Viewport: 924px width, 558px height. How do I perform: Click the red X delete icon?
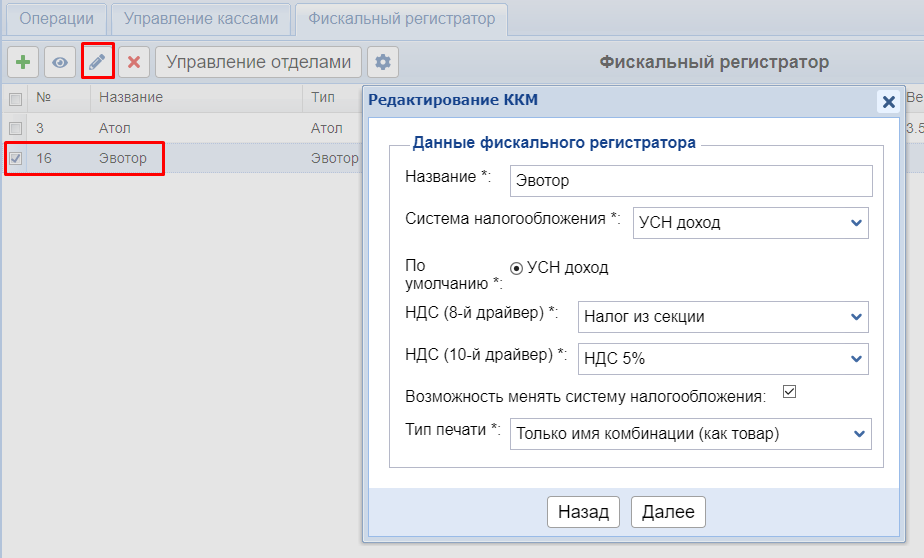[x=133, y=62]
